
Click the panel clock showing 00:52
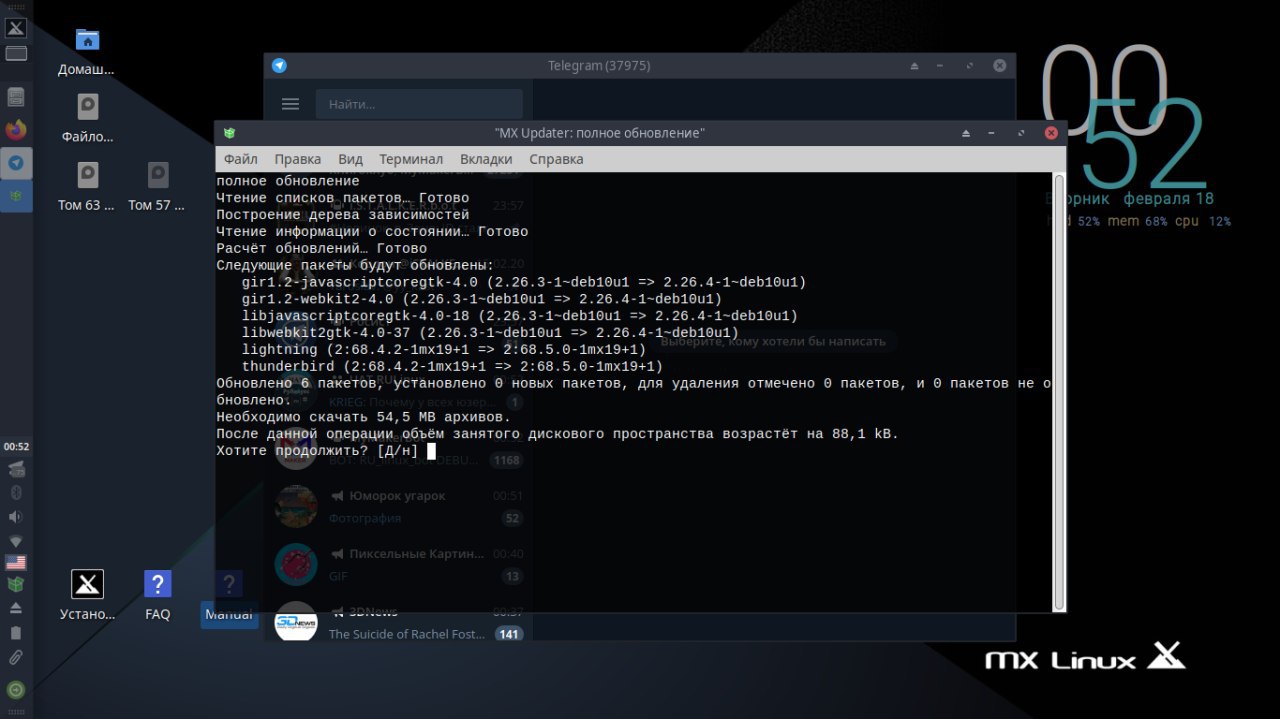point(16,447)
